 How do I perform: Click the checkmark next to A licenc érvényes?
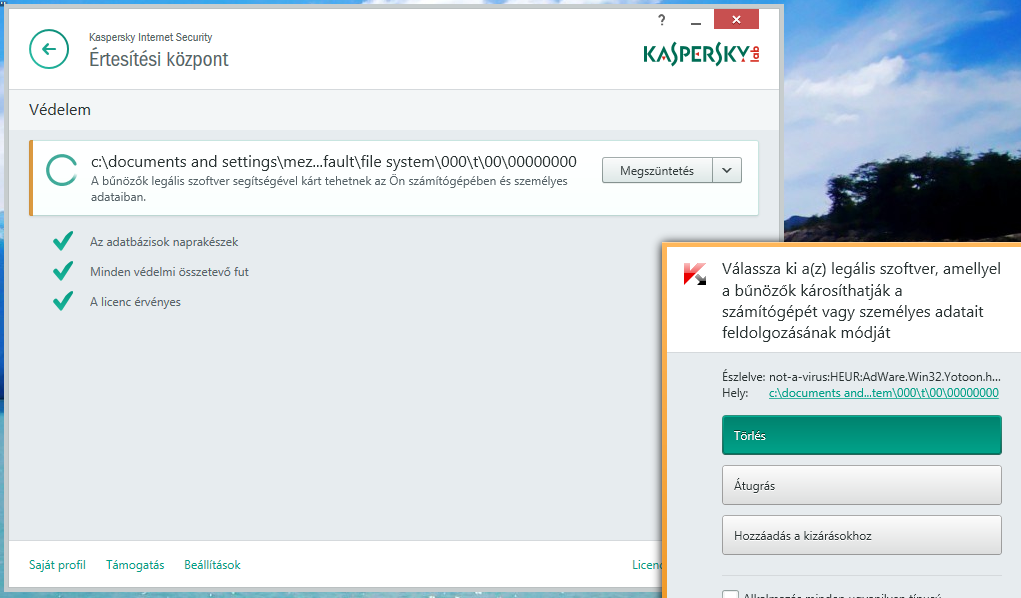point(63,301)
